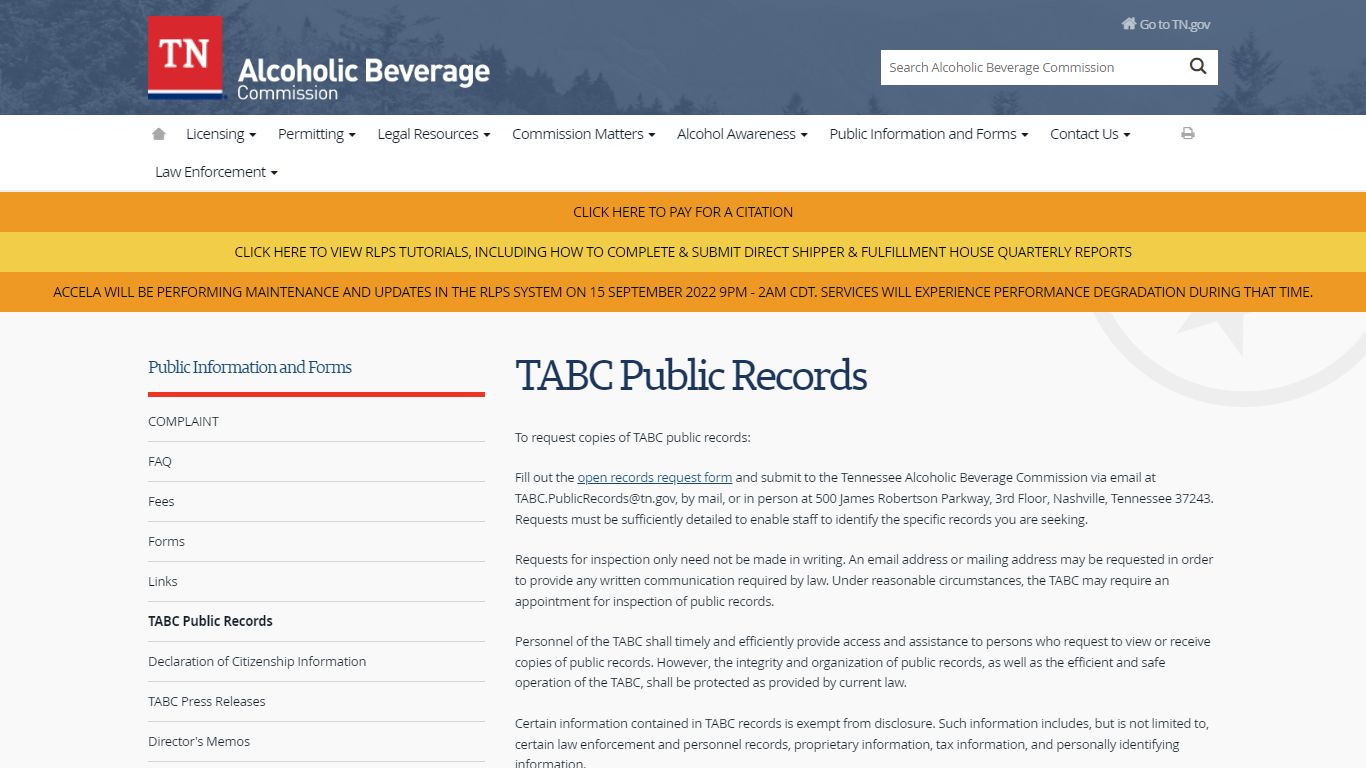Image resolution: width=1366 pixels, height=768 pixels.
Task: Expand the Legal Resources dropdown menu
Action: pos(433,134)
